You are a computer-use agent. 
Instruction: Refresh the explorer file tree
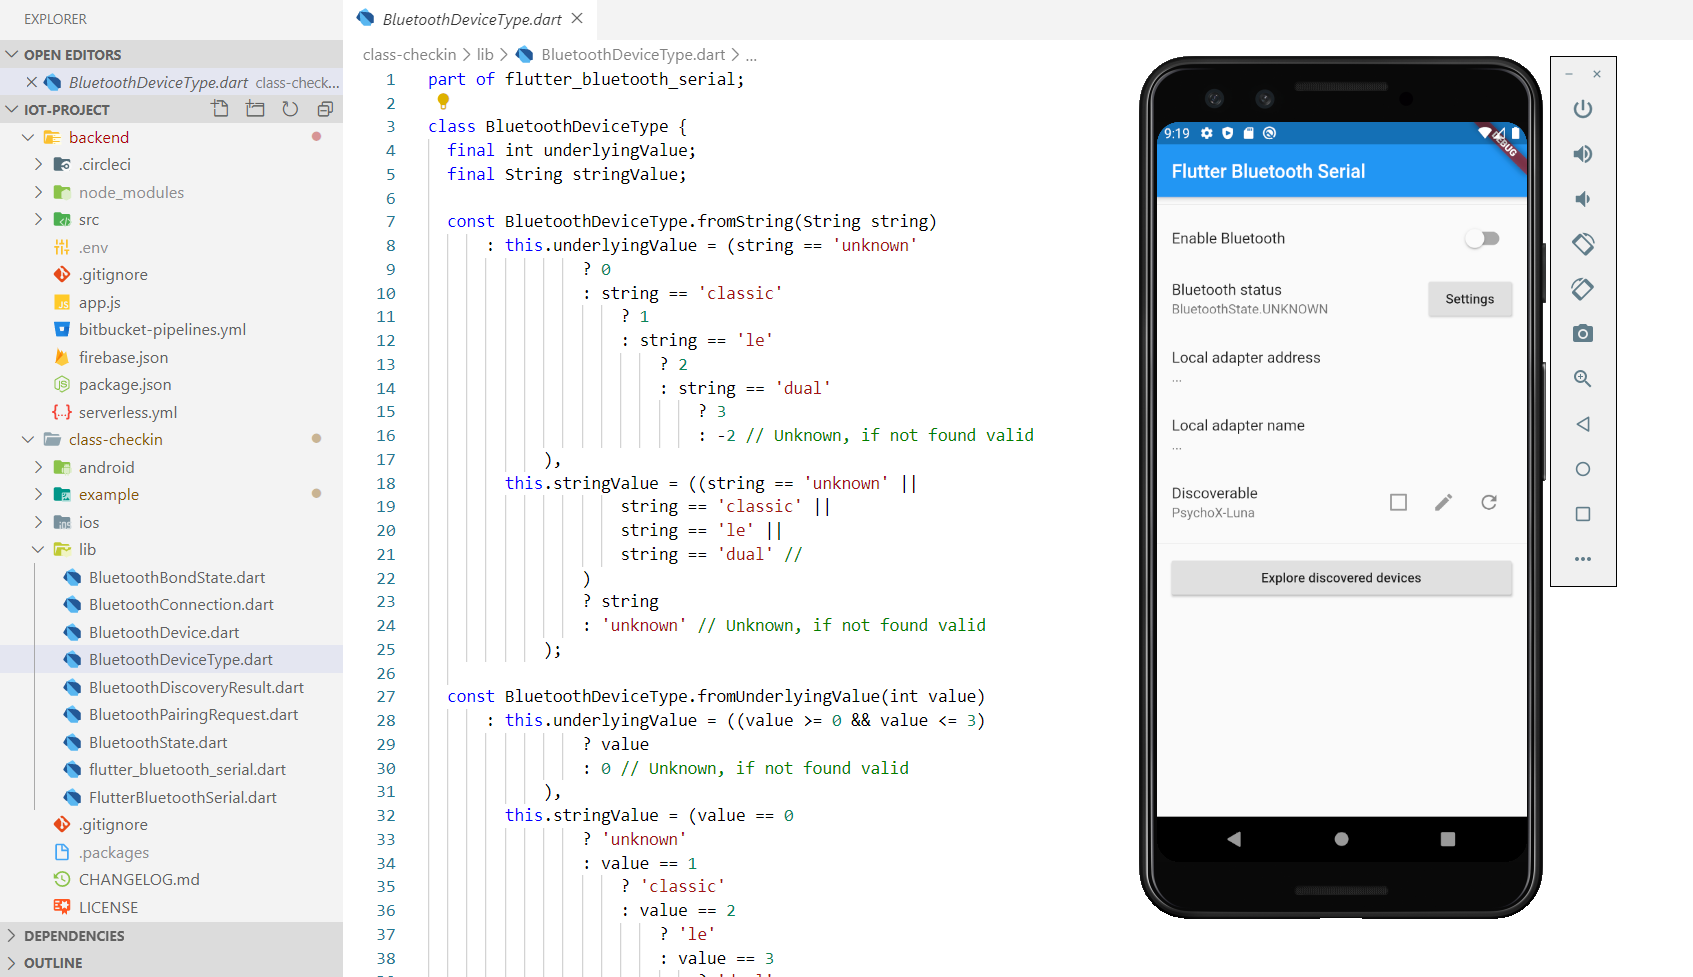pyautogui.click(x=290, y=109)
